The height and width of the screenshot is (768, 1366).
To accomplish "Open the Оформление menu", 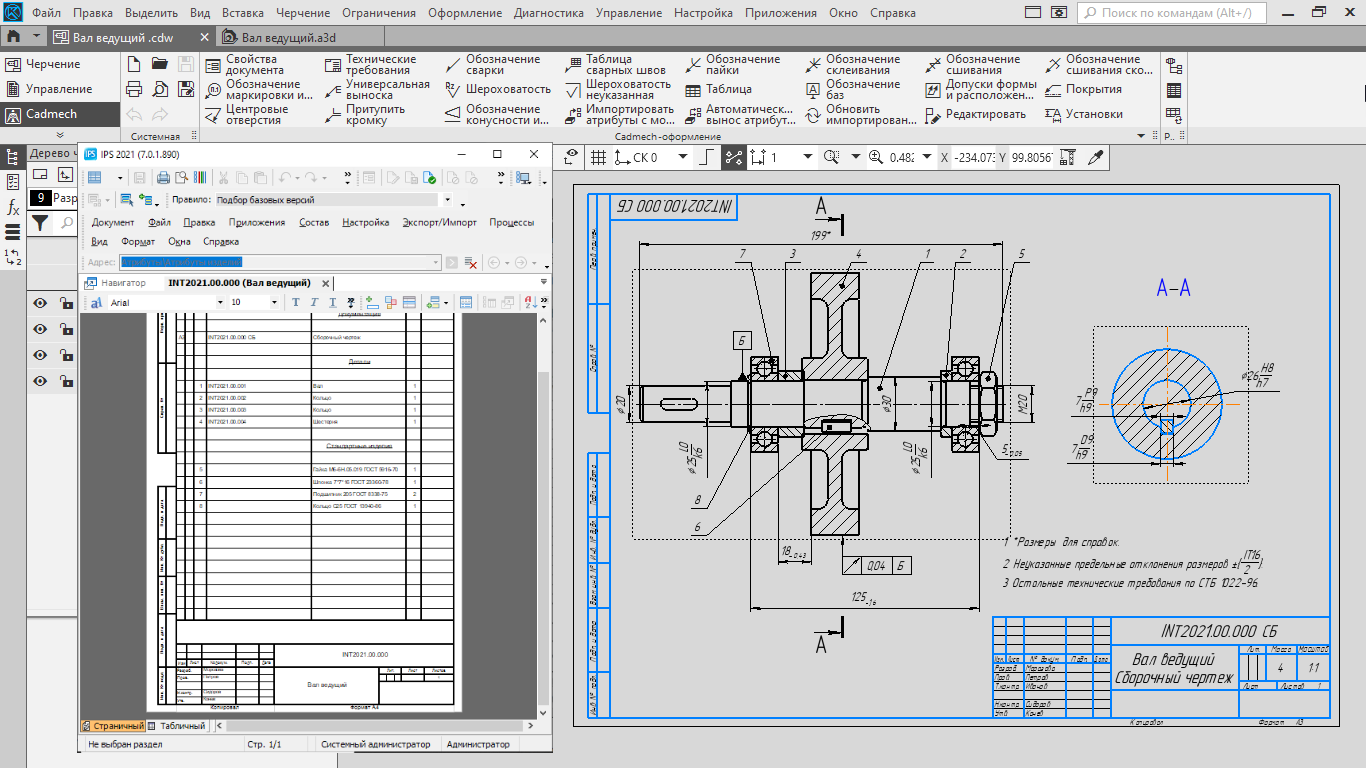I will tap(464, 13).
